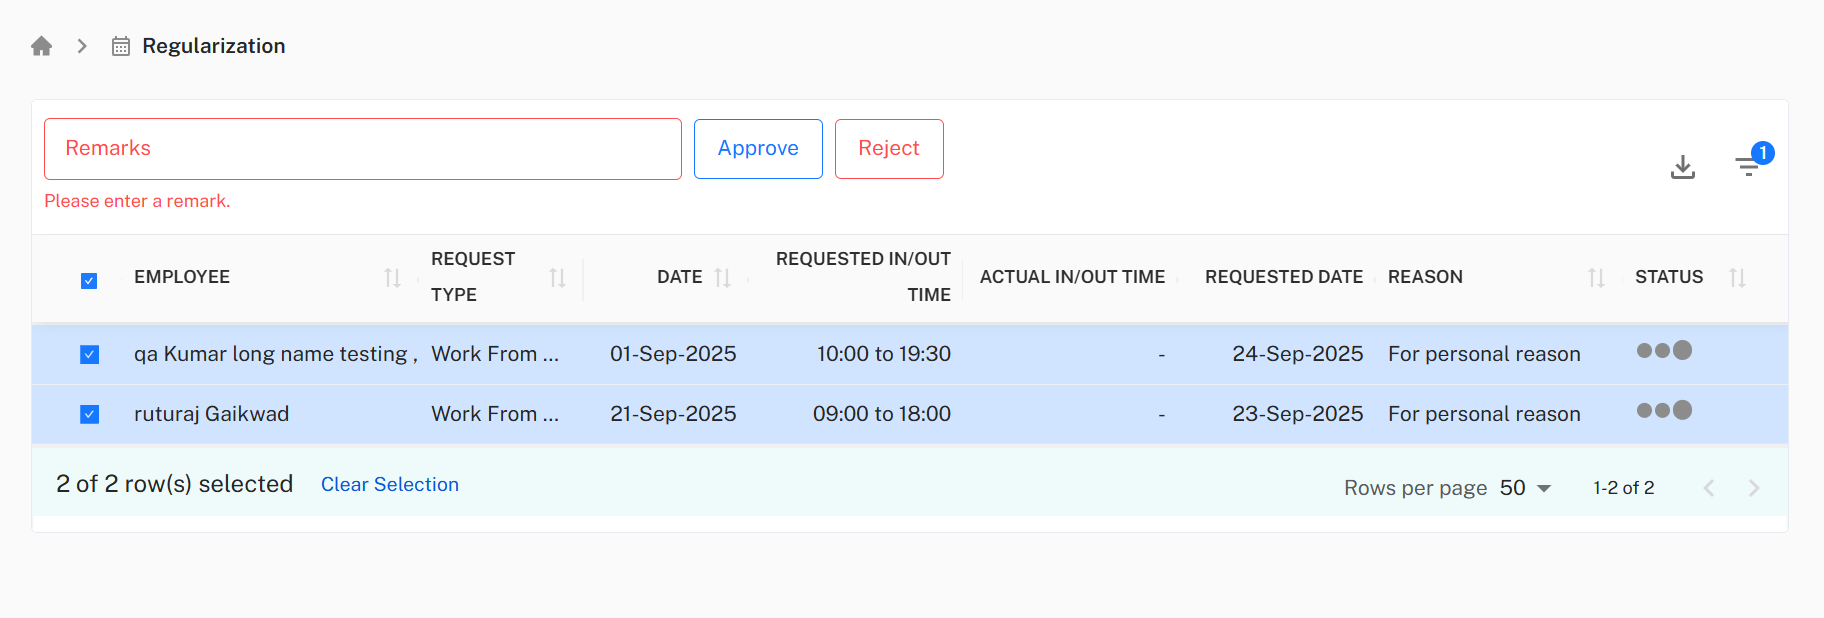Sort by Request Type column
Viewport: 1824px width, 618px height.
click(x=557, y=278)
